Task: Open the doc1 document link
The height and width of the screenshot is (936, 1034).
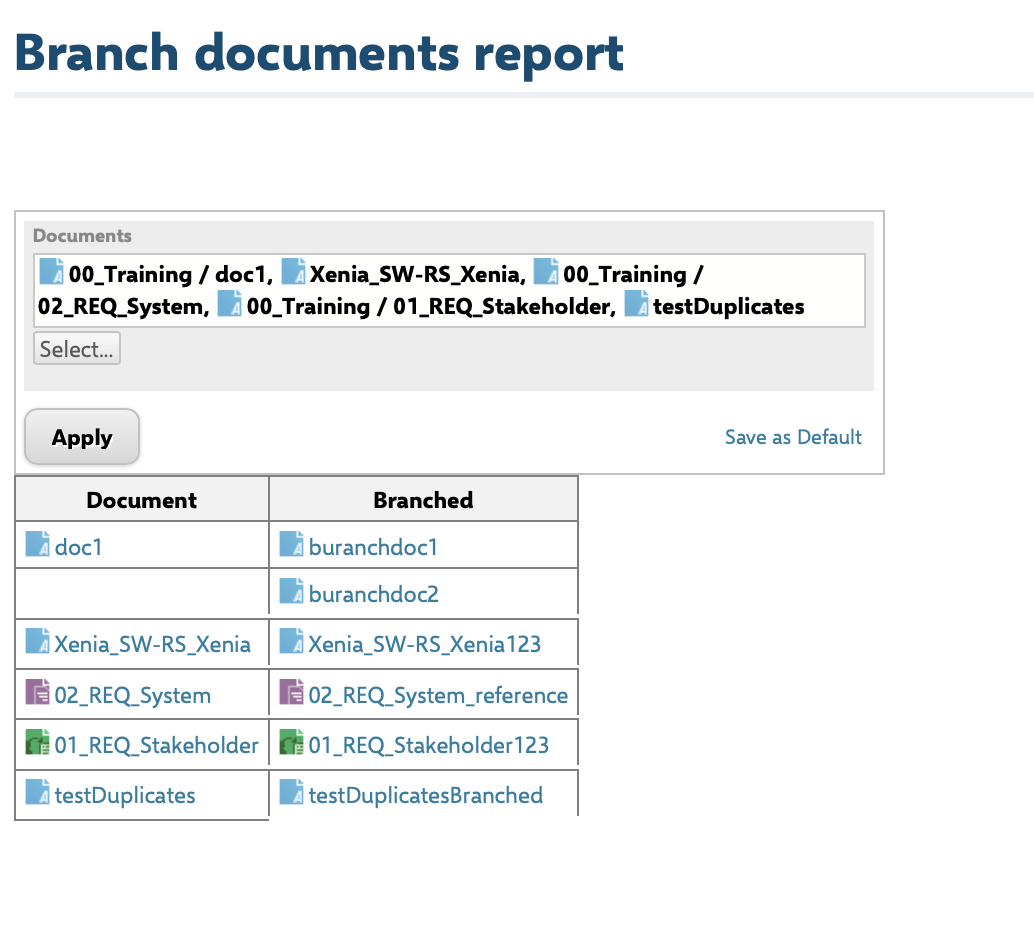Action: pos(78,547)
